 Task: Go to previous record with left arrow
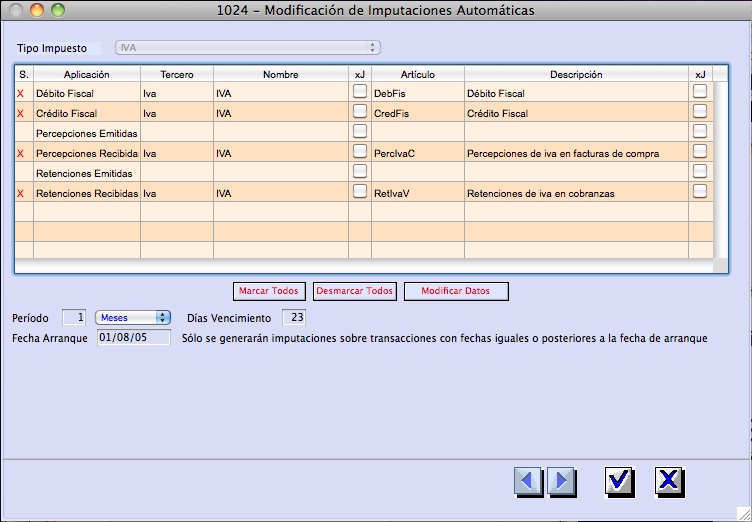pyautogui.click(x=528, y=481)
